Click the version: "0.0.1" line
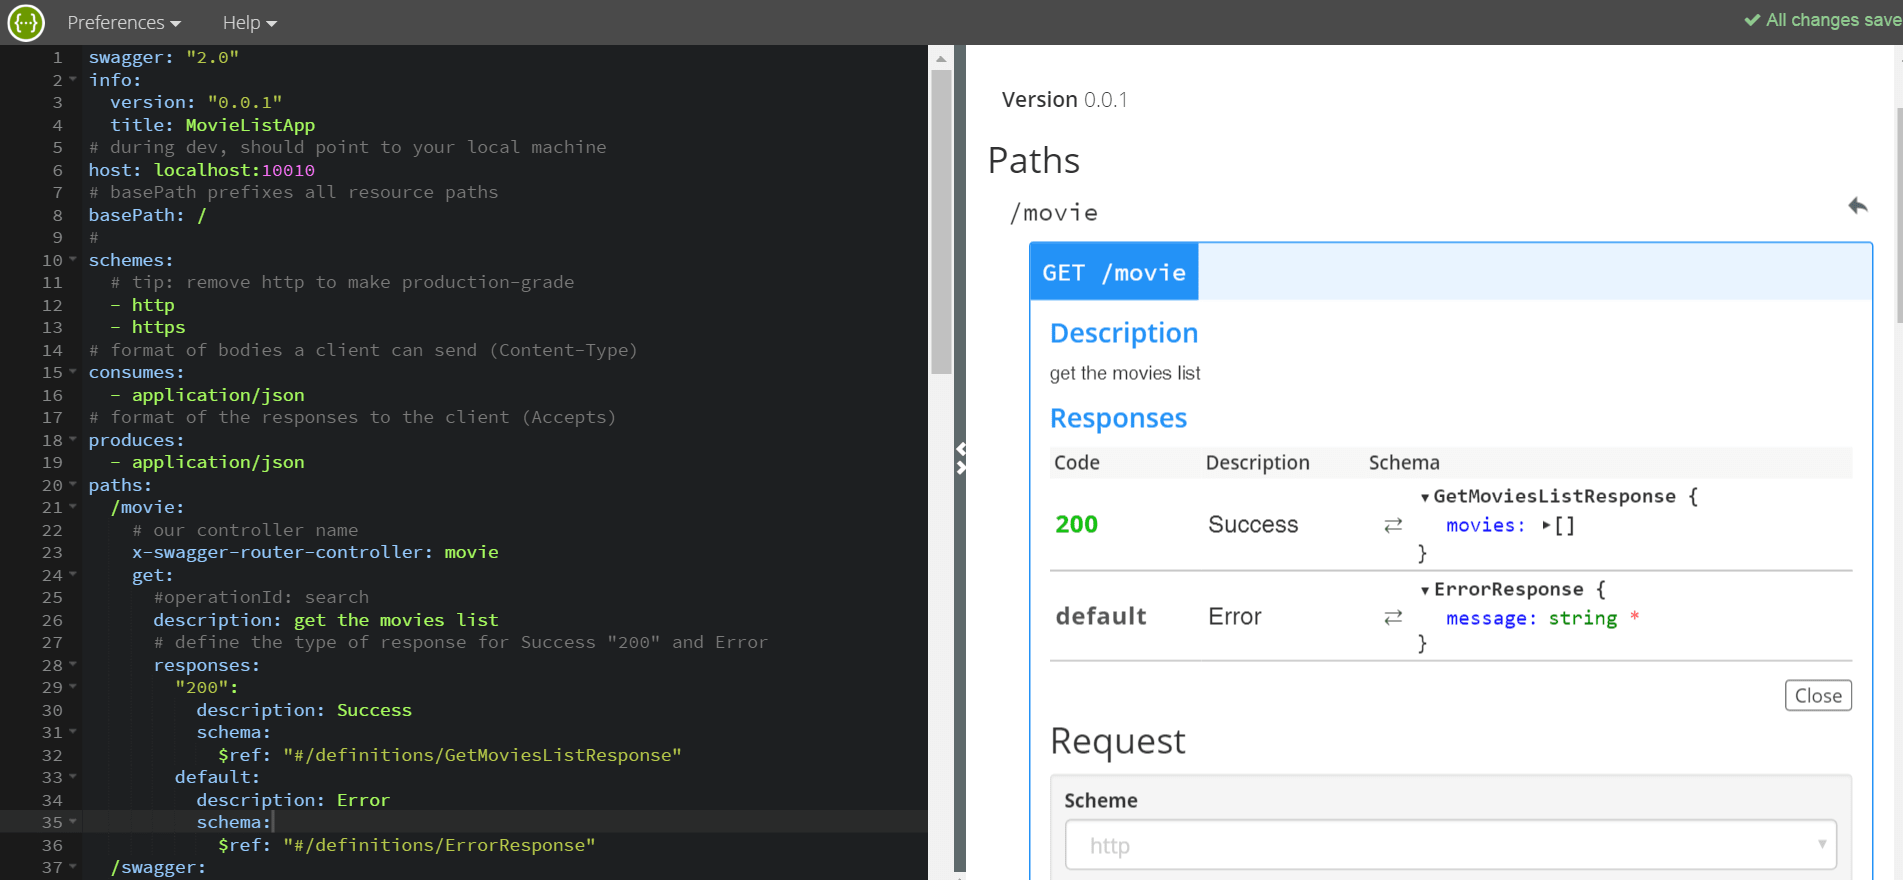This screenshot has height=880, width=1903. [196, 102]
